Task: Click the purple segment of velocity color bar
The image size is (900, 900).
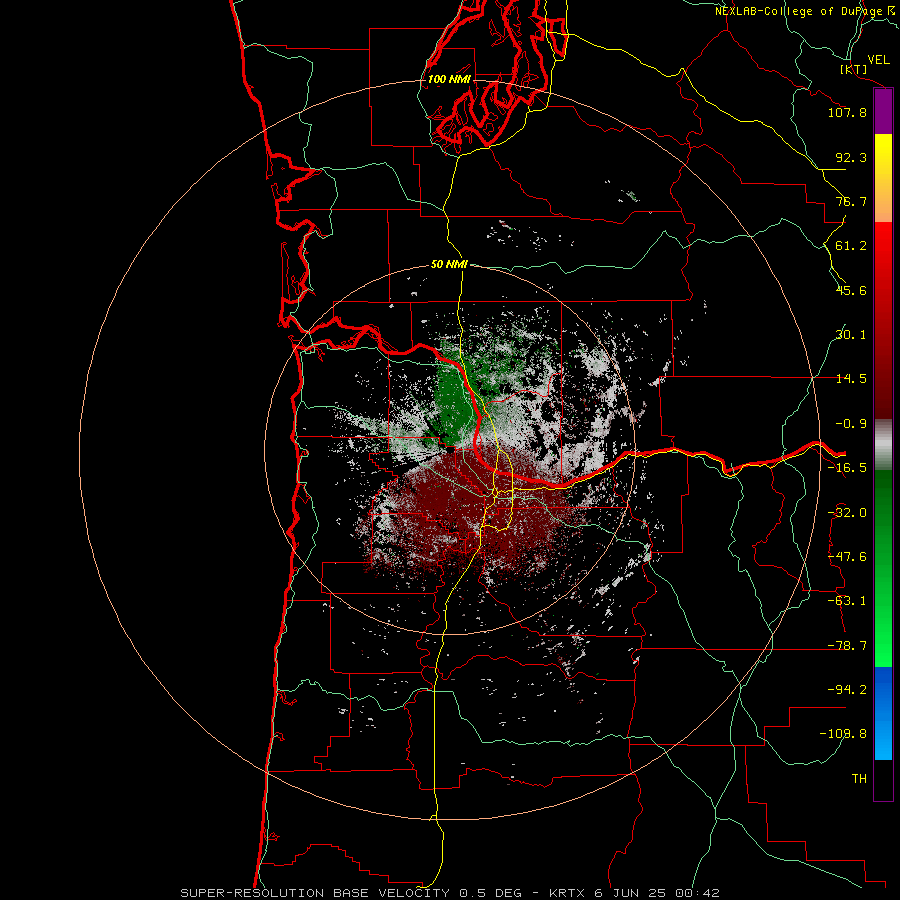Action: coord(883,112)
